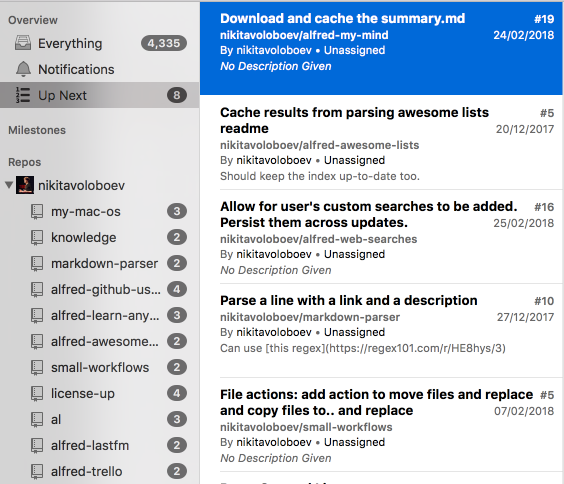Select the File actions issue #5
Image resolution: width=564 pixels, height=484 pixels.
[382, 425]
